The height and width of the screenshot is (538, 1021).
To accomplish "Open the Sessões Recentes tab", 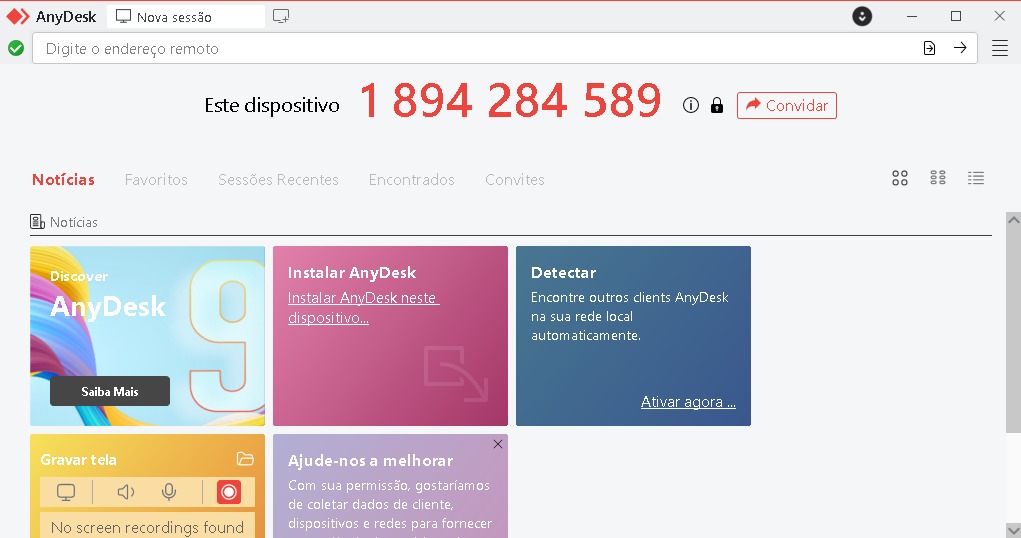I will click(x=278, y=180).
